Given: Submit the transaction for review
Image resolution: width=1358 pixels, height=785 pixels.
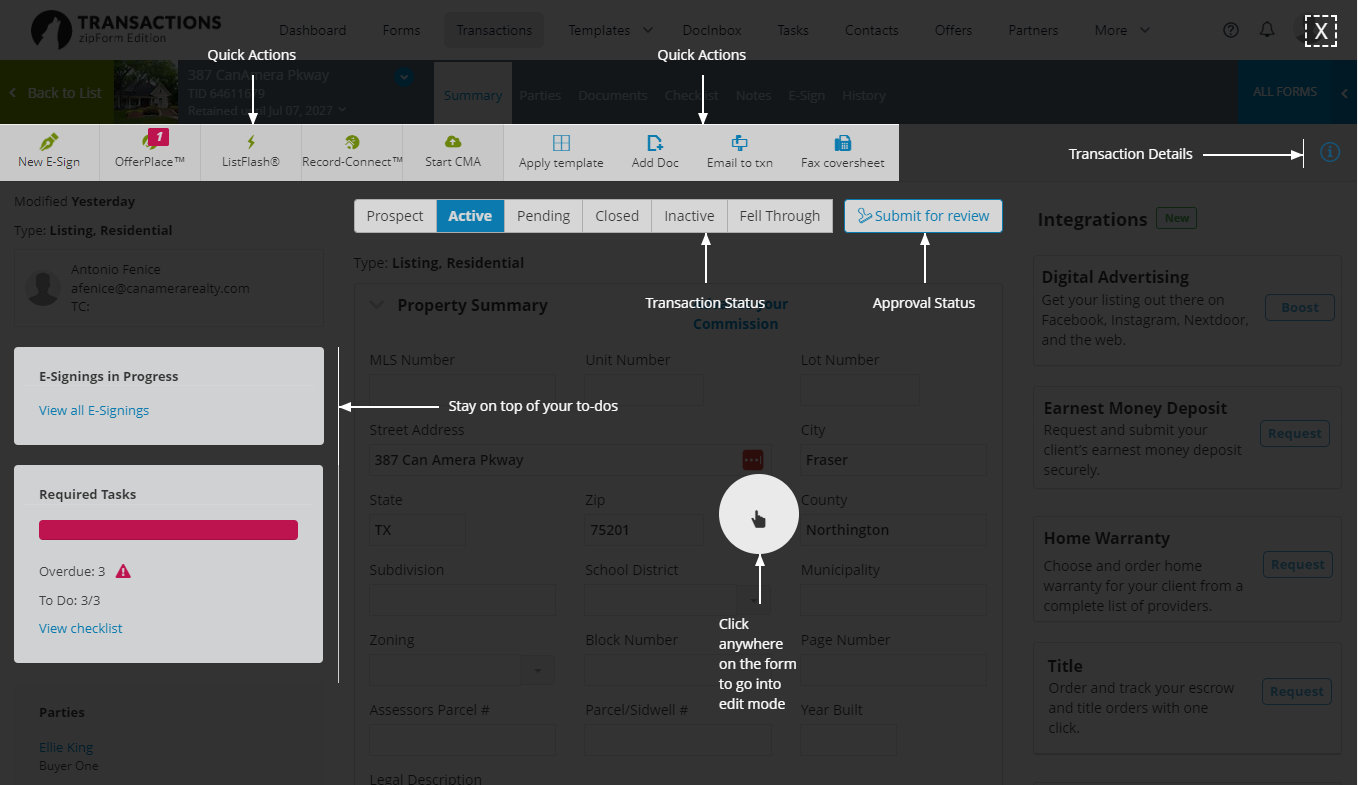Looking at the screenshot, I should 922,215.
